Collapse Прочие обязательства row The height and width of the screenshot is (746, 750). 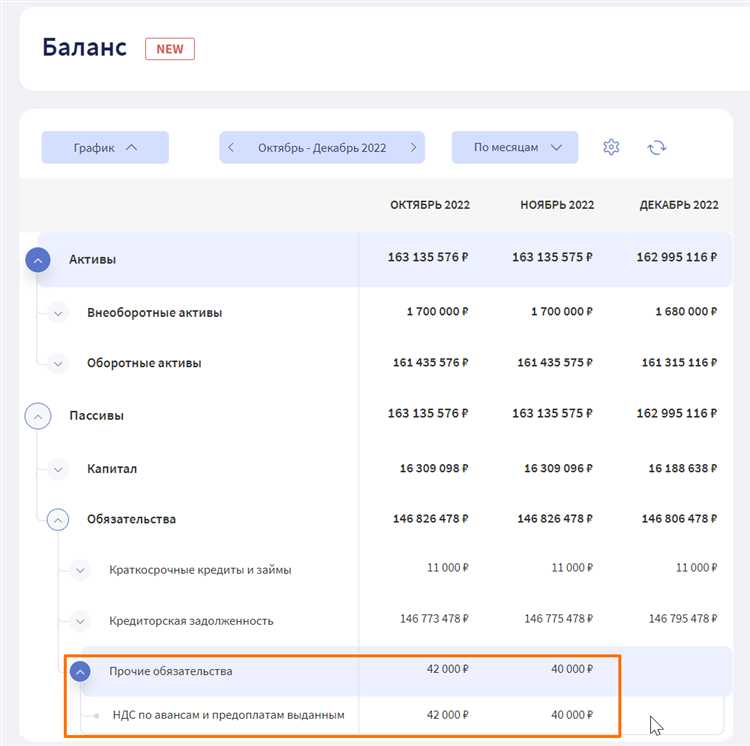pos(80,672)
